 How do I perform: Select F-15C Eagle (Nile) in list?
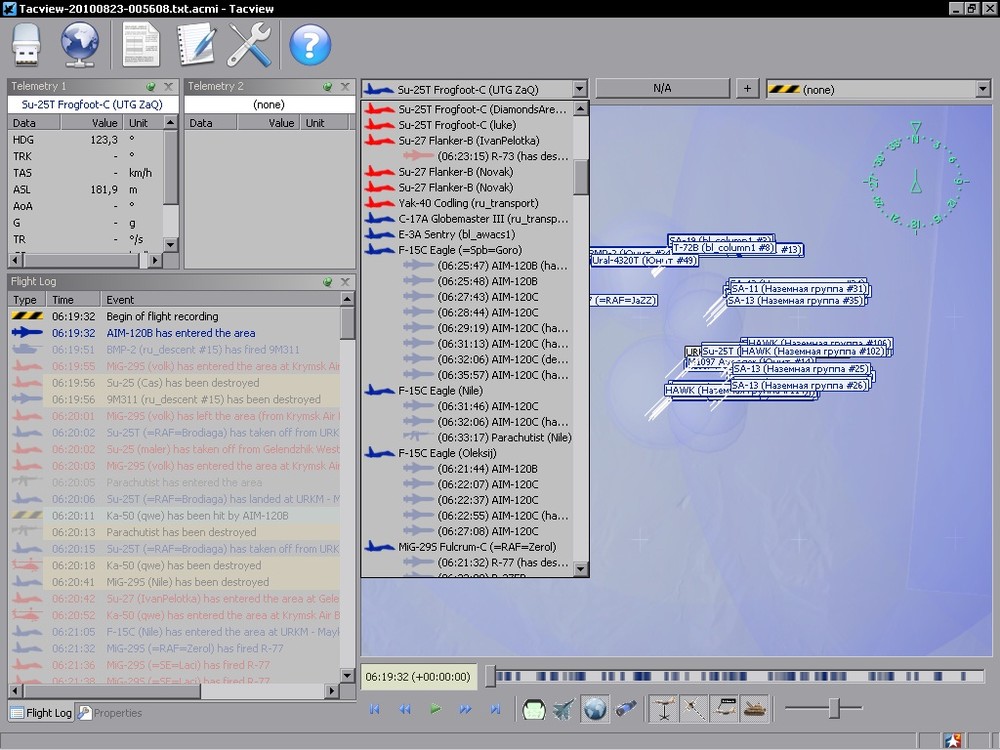click(x=440, y=391)
